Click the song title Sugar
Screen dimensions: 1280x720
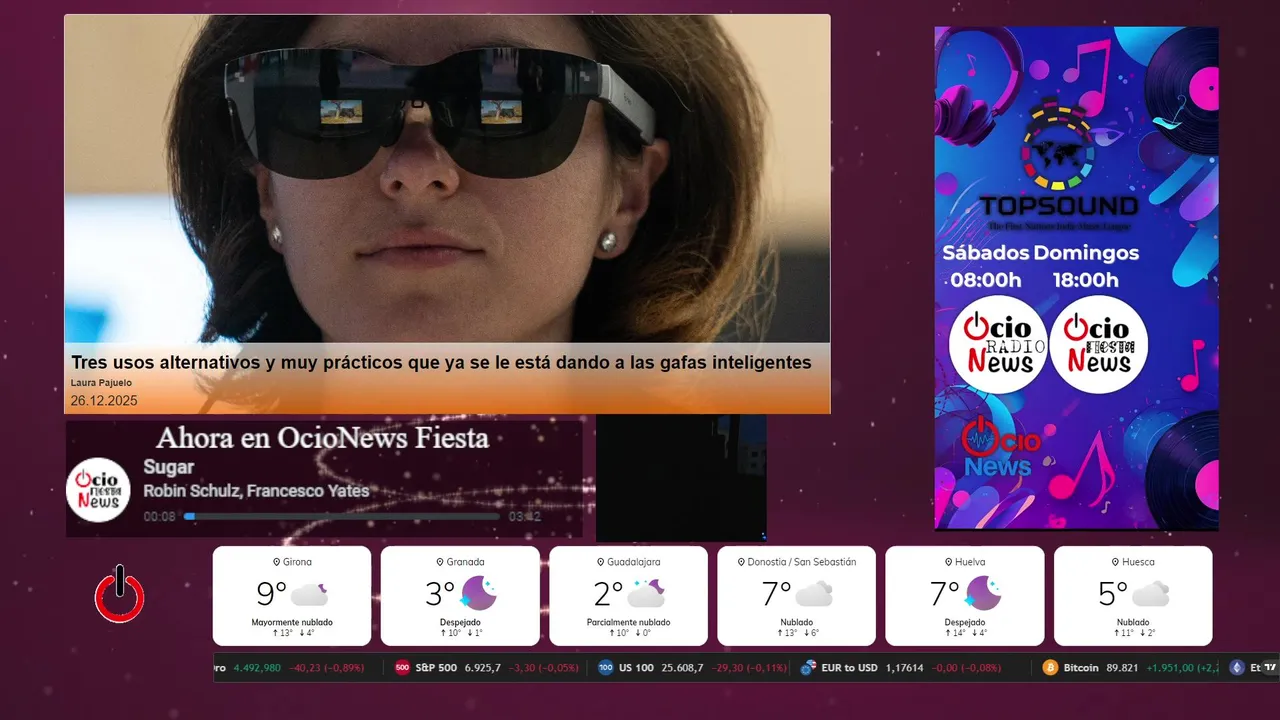point(169,467)
